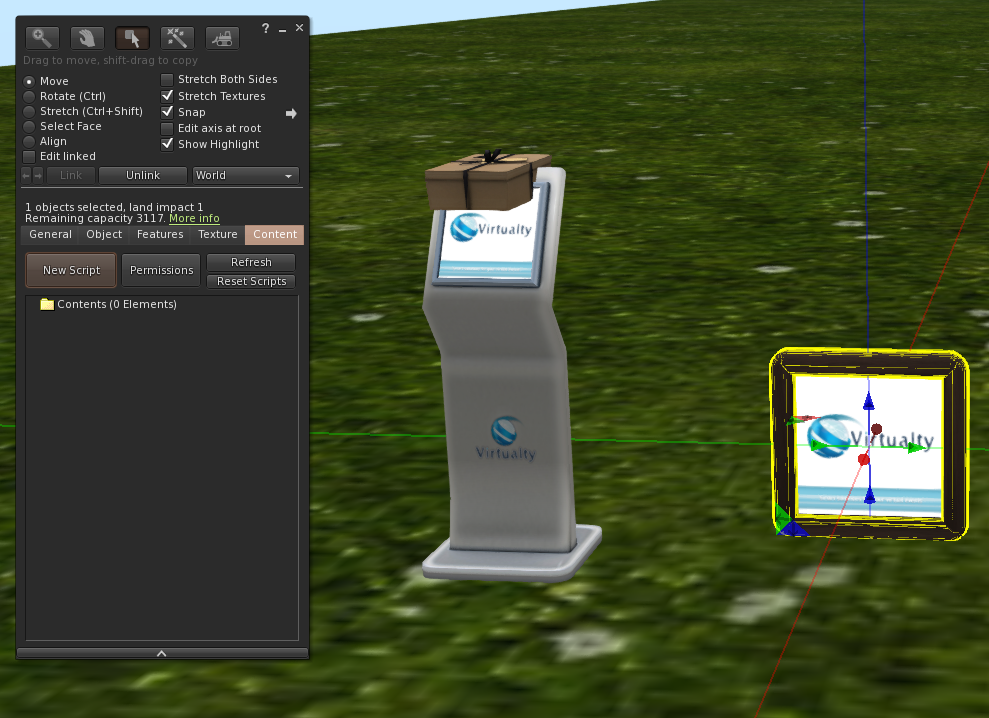Select the Rotate (Ctrl) radio option
Image resolution: width=989 pixels, height=718 pixels.
click(x=29, y=96)
